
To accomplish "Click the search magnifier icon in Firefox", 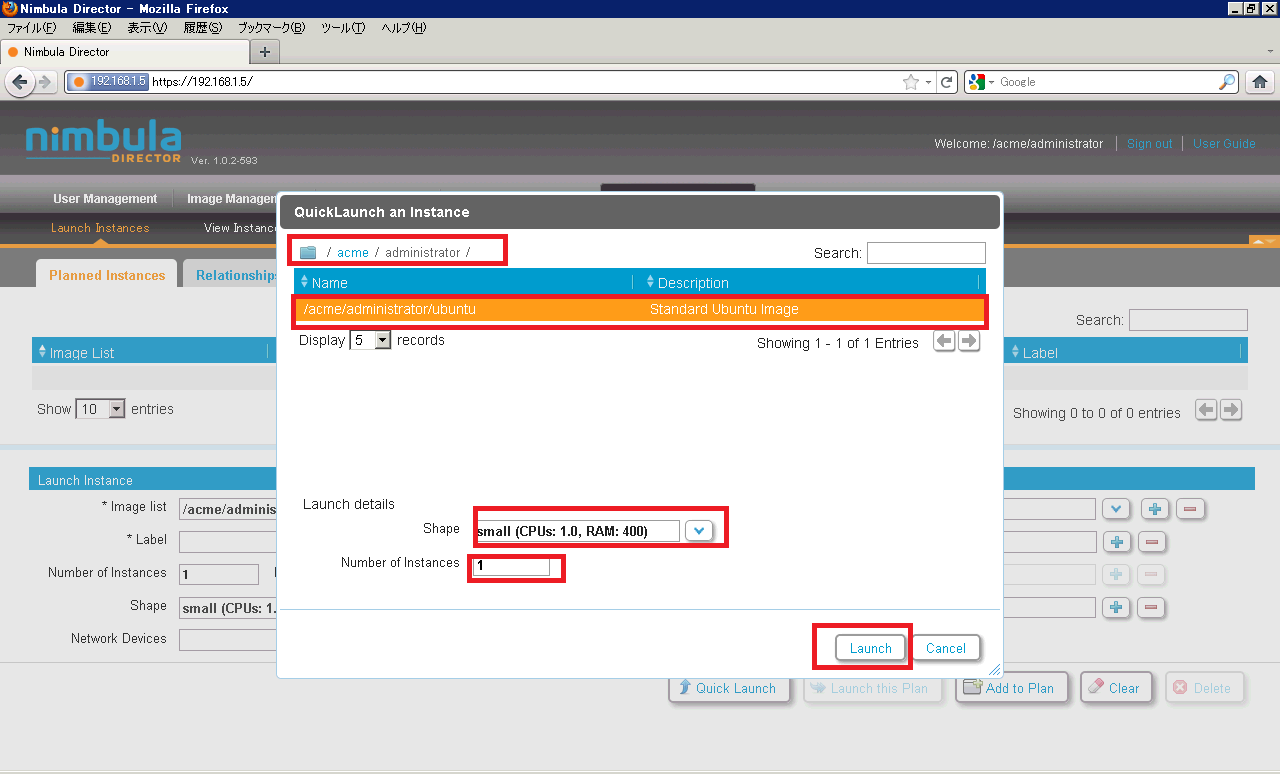I will pyautogui.click(x=1227, y=82).
